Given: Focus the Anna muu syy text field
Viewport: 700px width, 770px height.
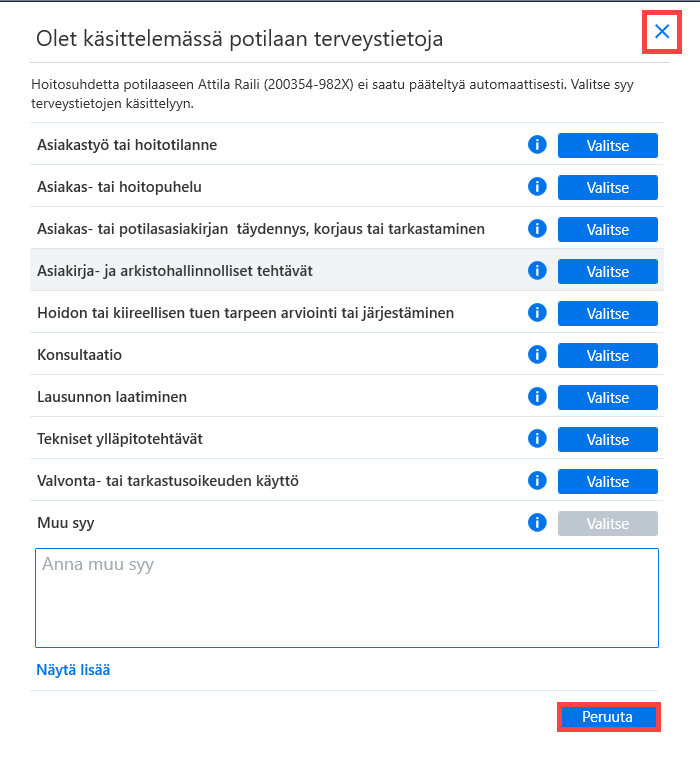Looking at the screenshot, I should [347, 598].
